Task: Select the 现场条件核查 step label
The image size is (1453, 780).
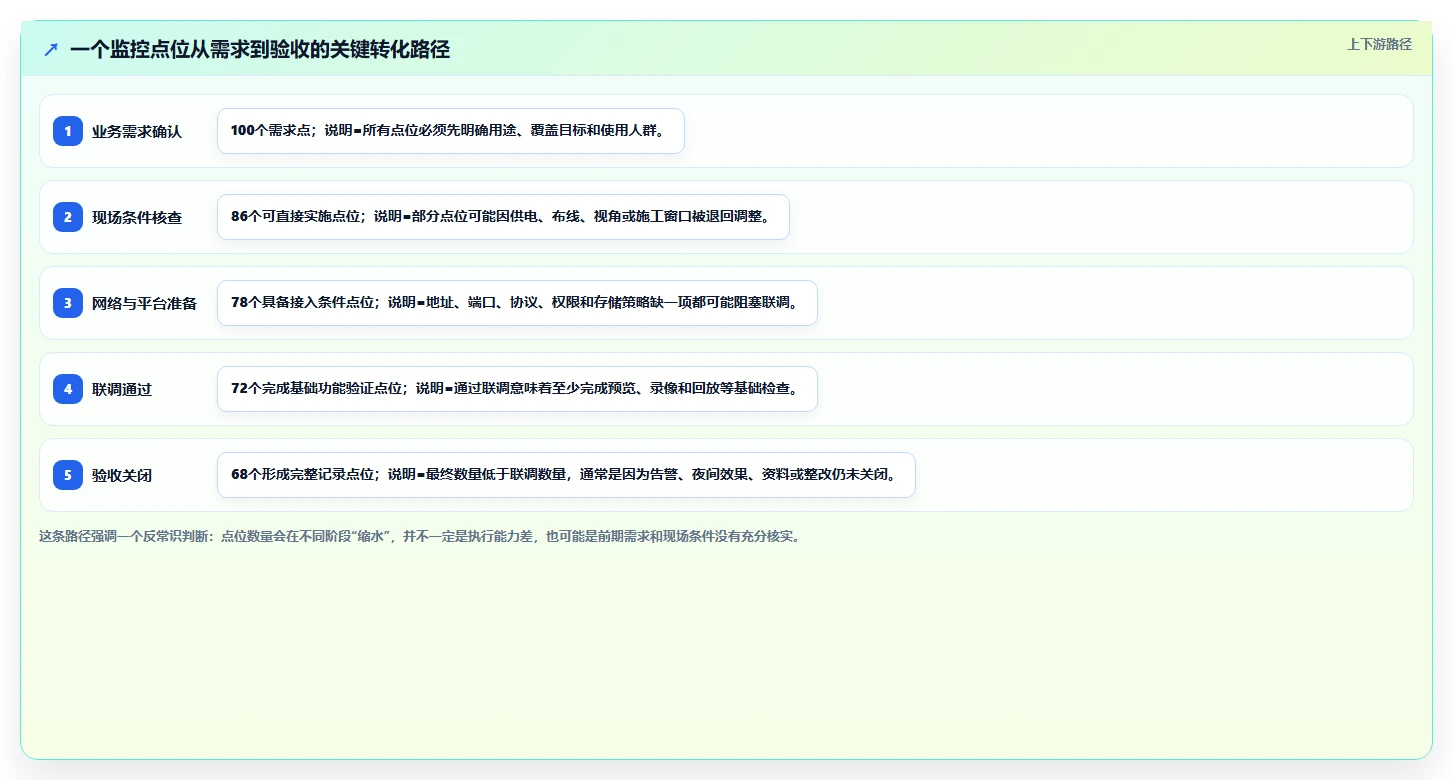Action: tap(137, 217)
